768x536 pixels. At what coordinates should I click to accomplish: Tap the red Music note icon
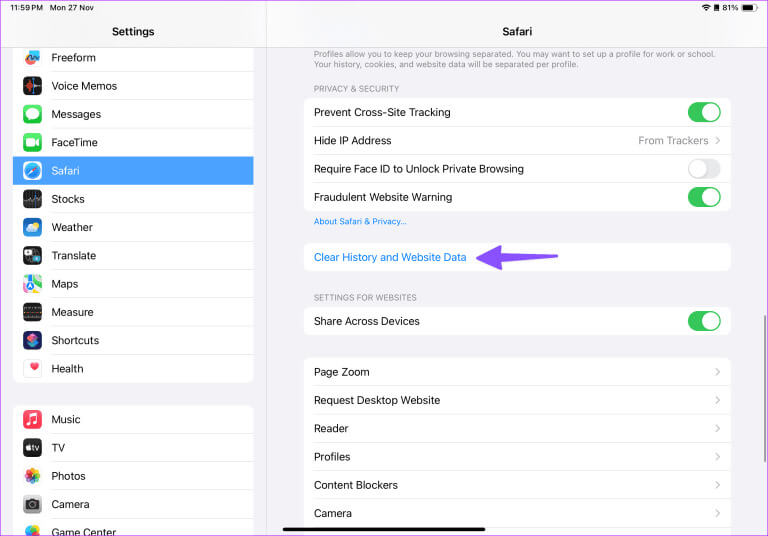tap(32, 419)
